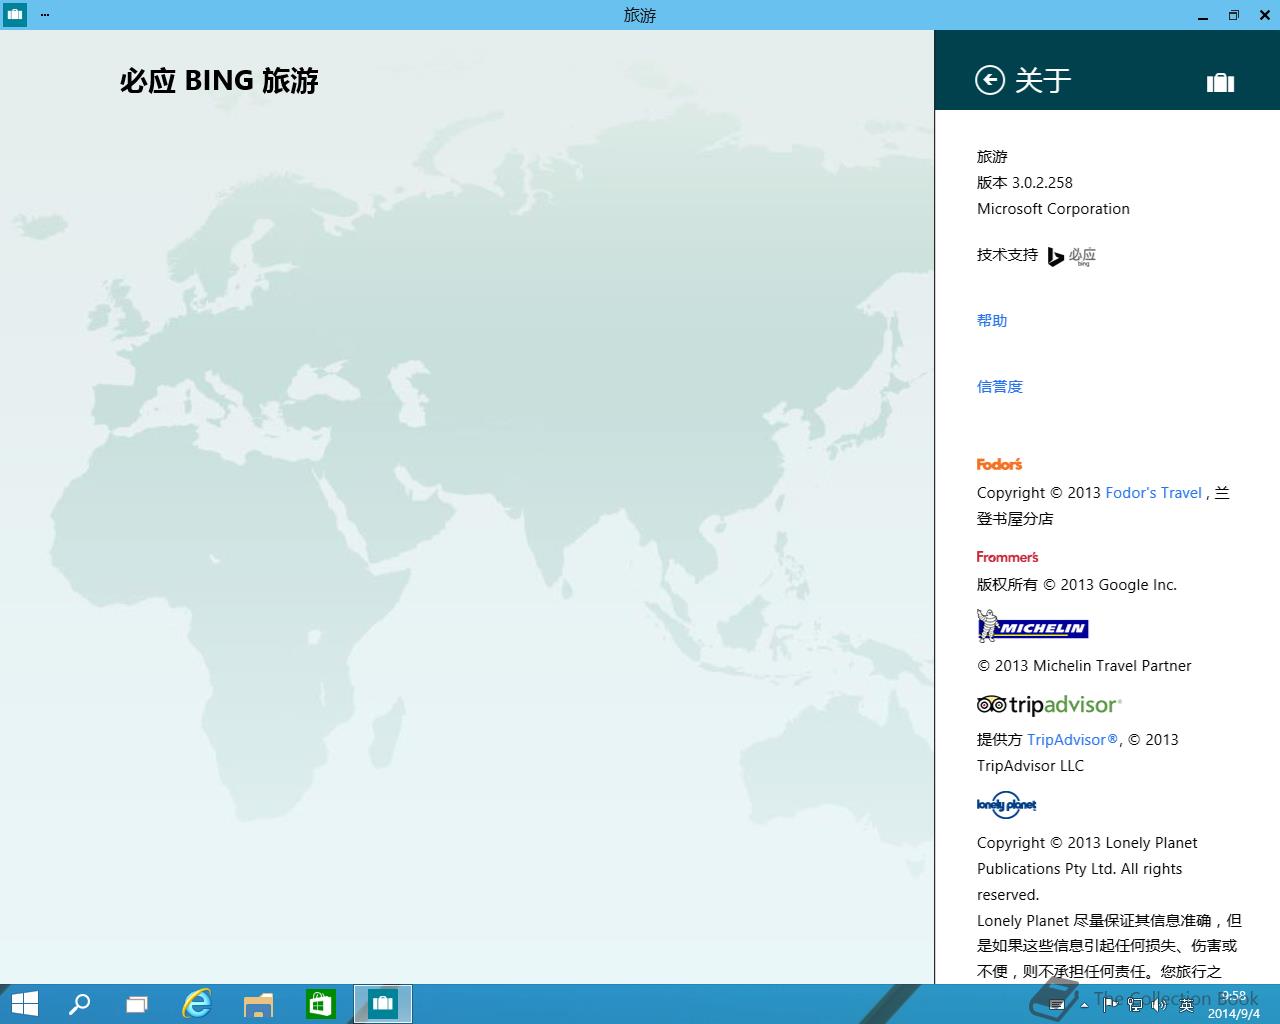The image size is (1280, 1024).
Task: Click © 2013 Michelin Travel Partner text
Action: [1084, 666]
